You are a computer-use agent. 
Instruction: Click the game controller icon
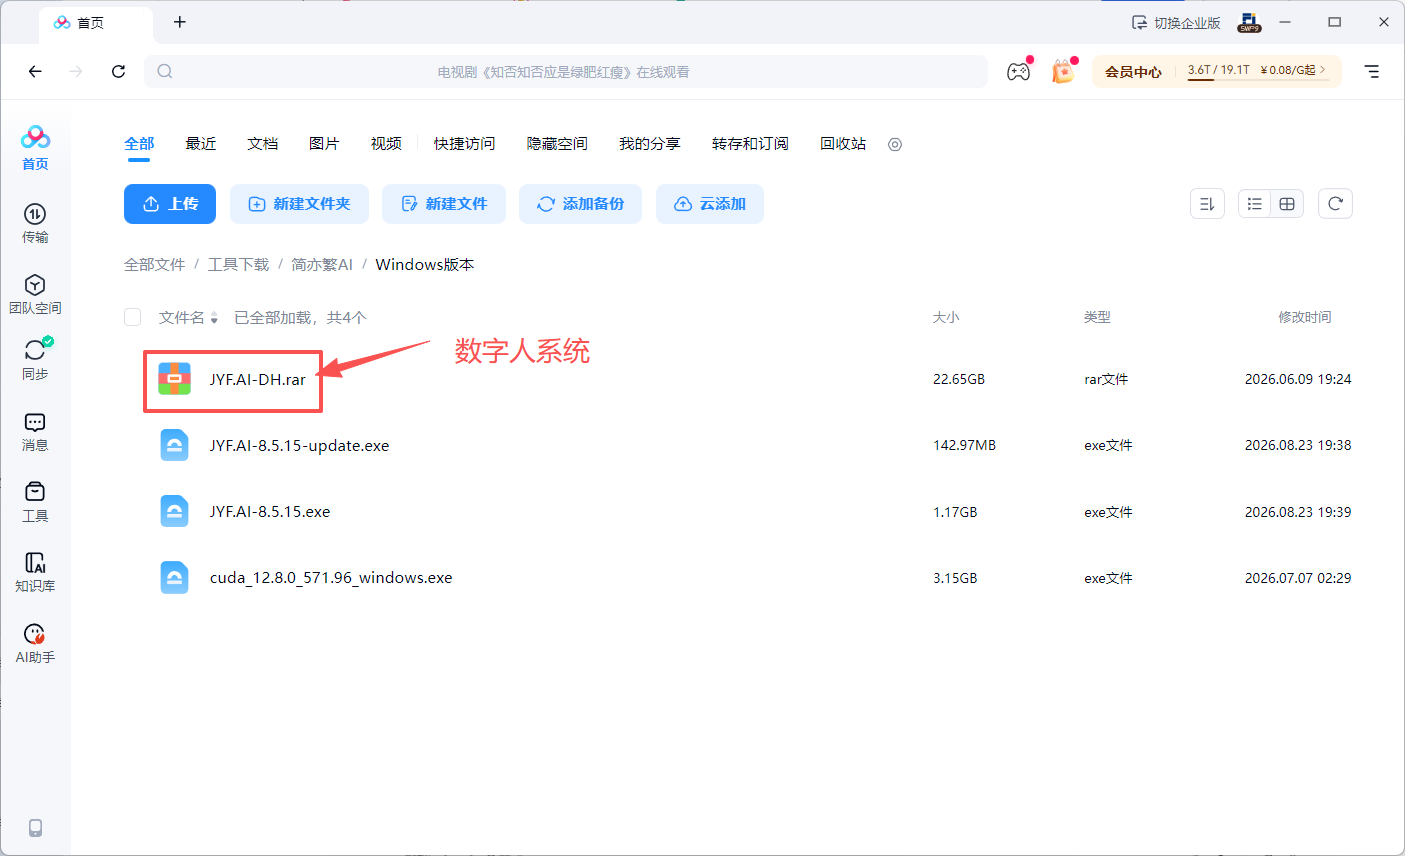tap(1018, 71)
